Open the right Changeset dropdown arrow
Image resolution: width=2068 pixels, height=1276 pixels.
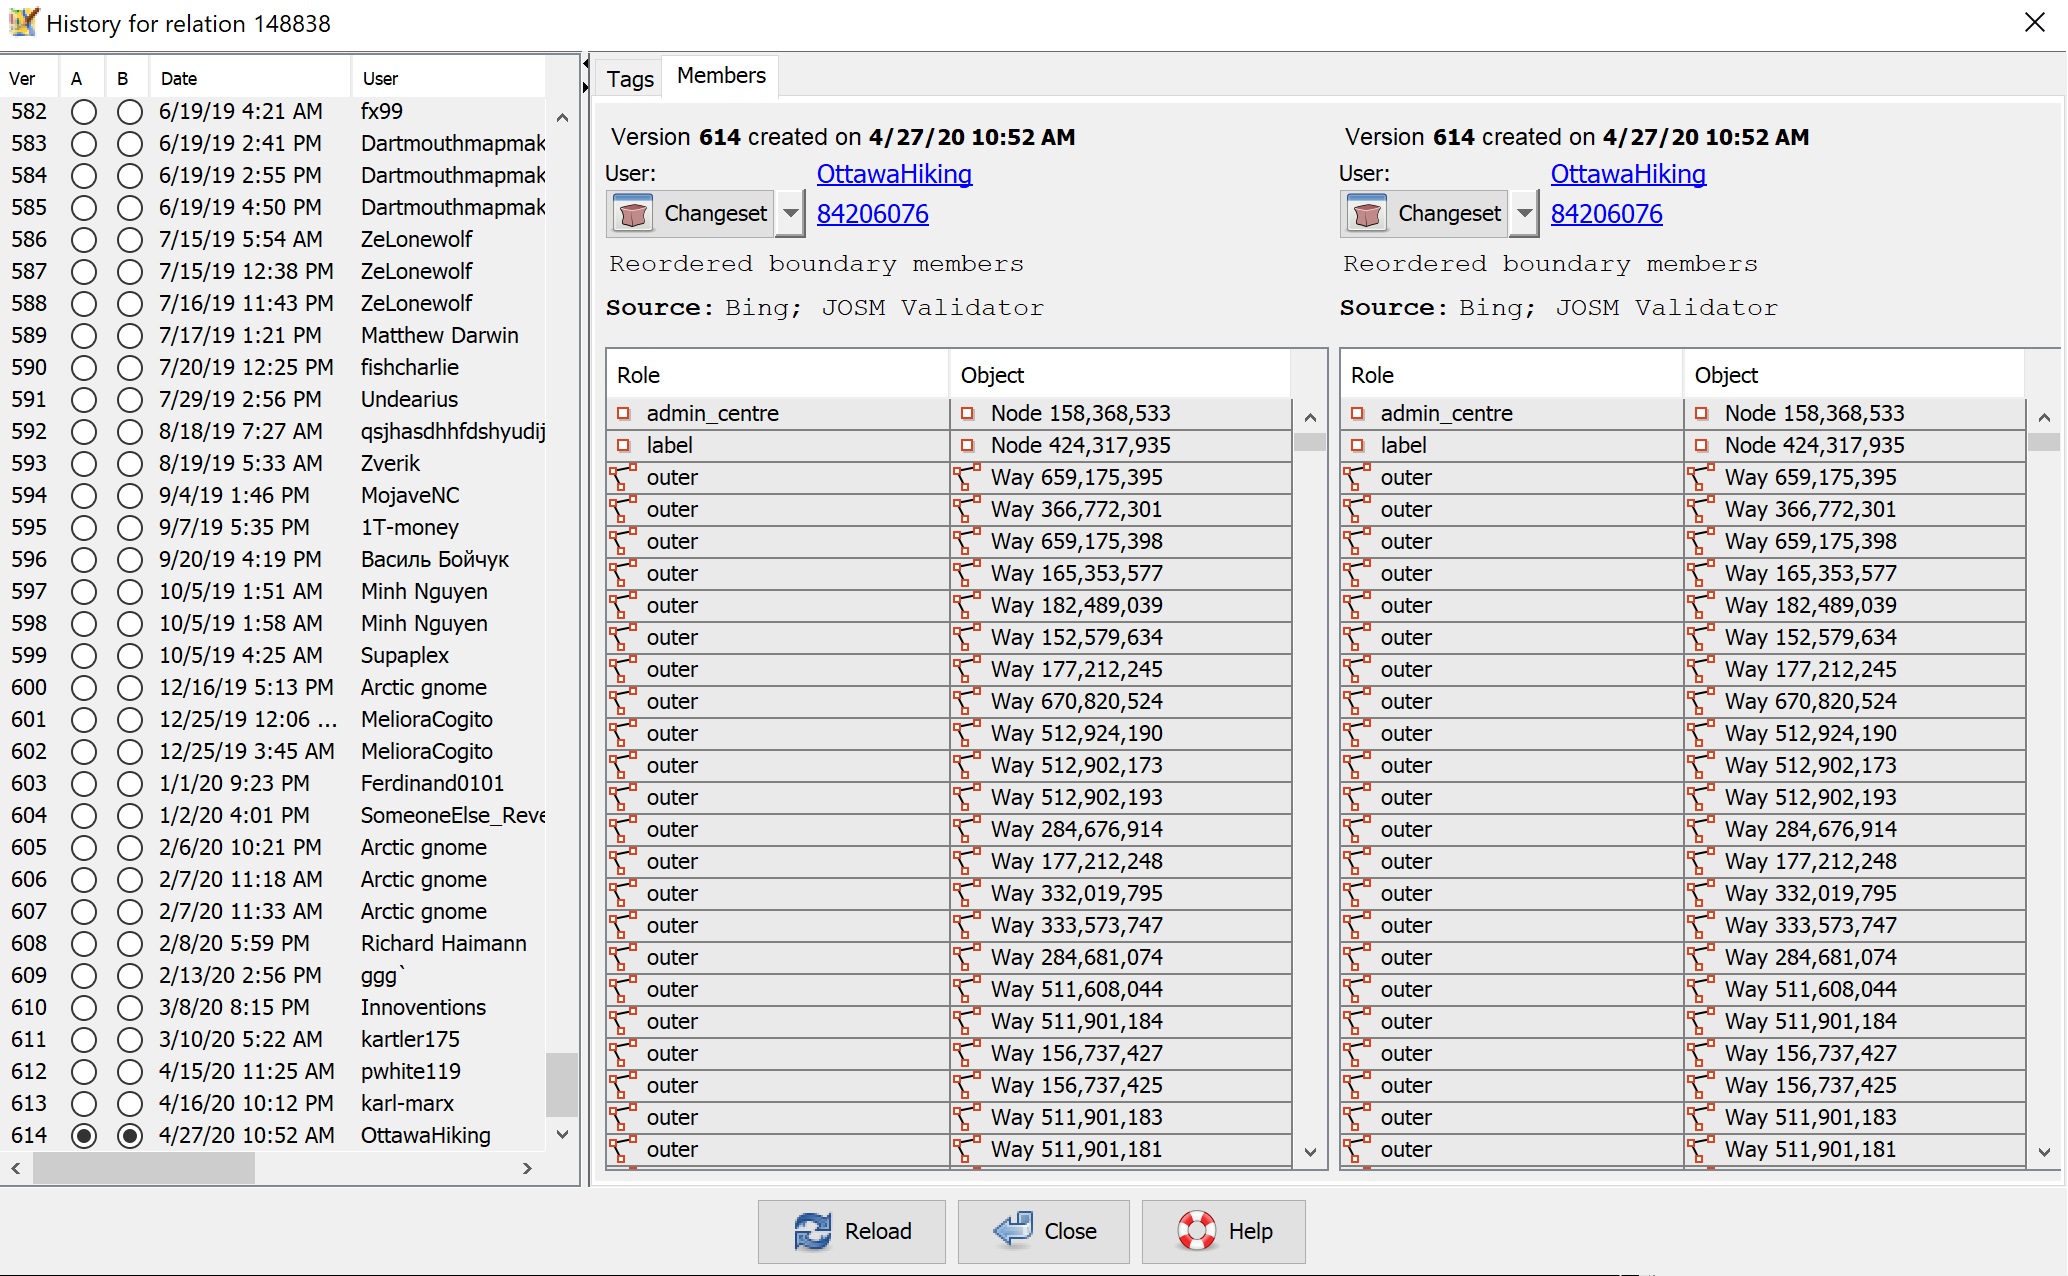pyautogui.click(x=1525, y=214)
